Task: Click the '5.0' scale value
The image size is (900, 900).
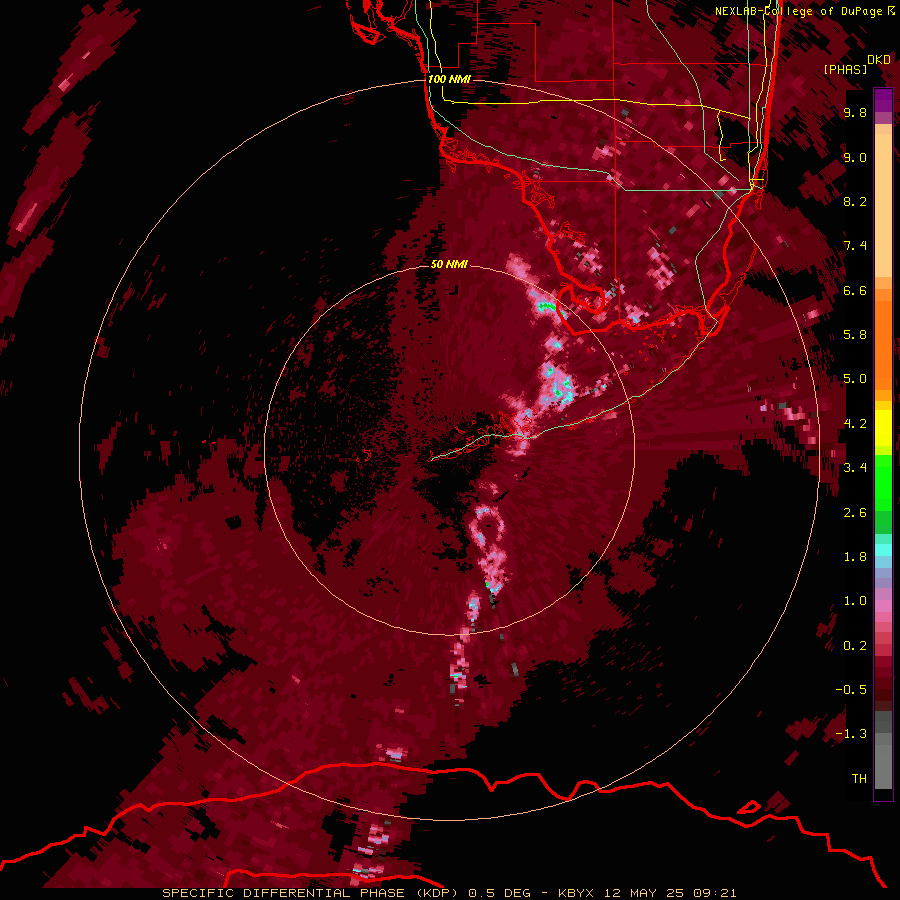Action: click(x=855, y=379)
